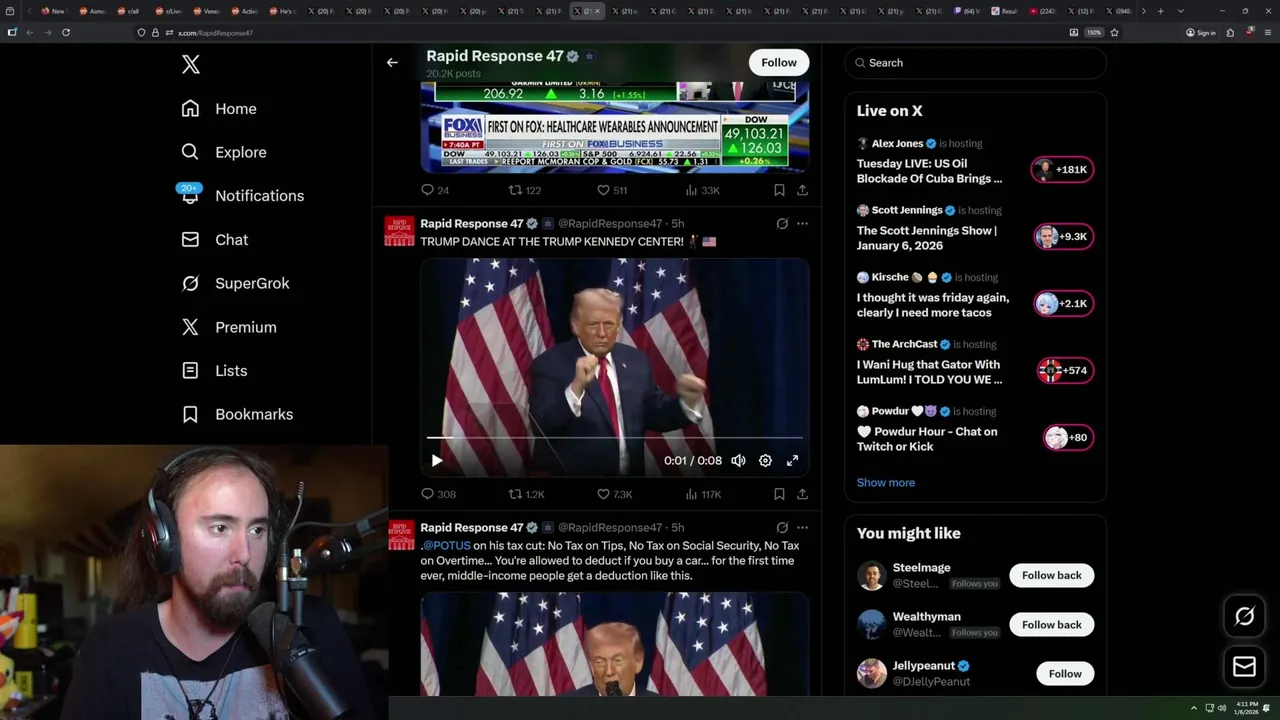Viewport: 1280px width, 720px height.
Task: Show hidden system tray icons
Action: tap(1193, 708)
